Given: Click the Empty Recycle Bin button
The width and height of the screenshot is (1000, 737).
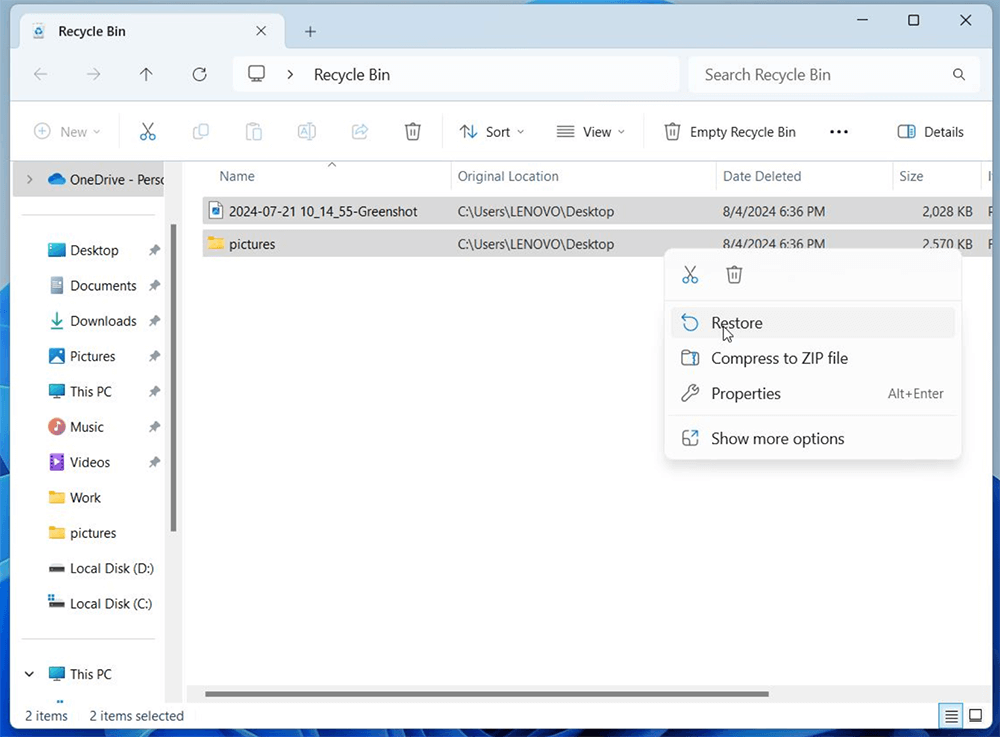Looking at the screenshot, I should click(729, 131).
